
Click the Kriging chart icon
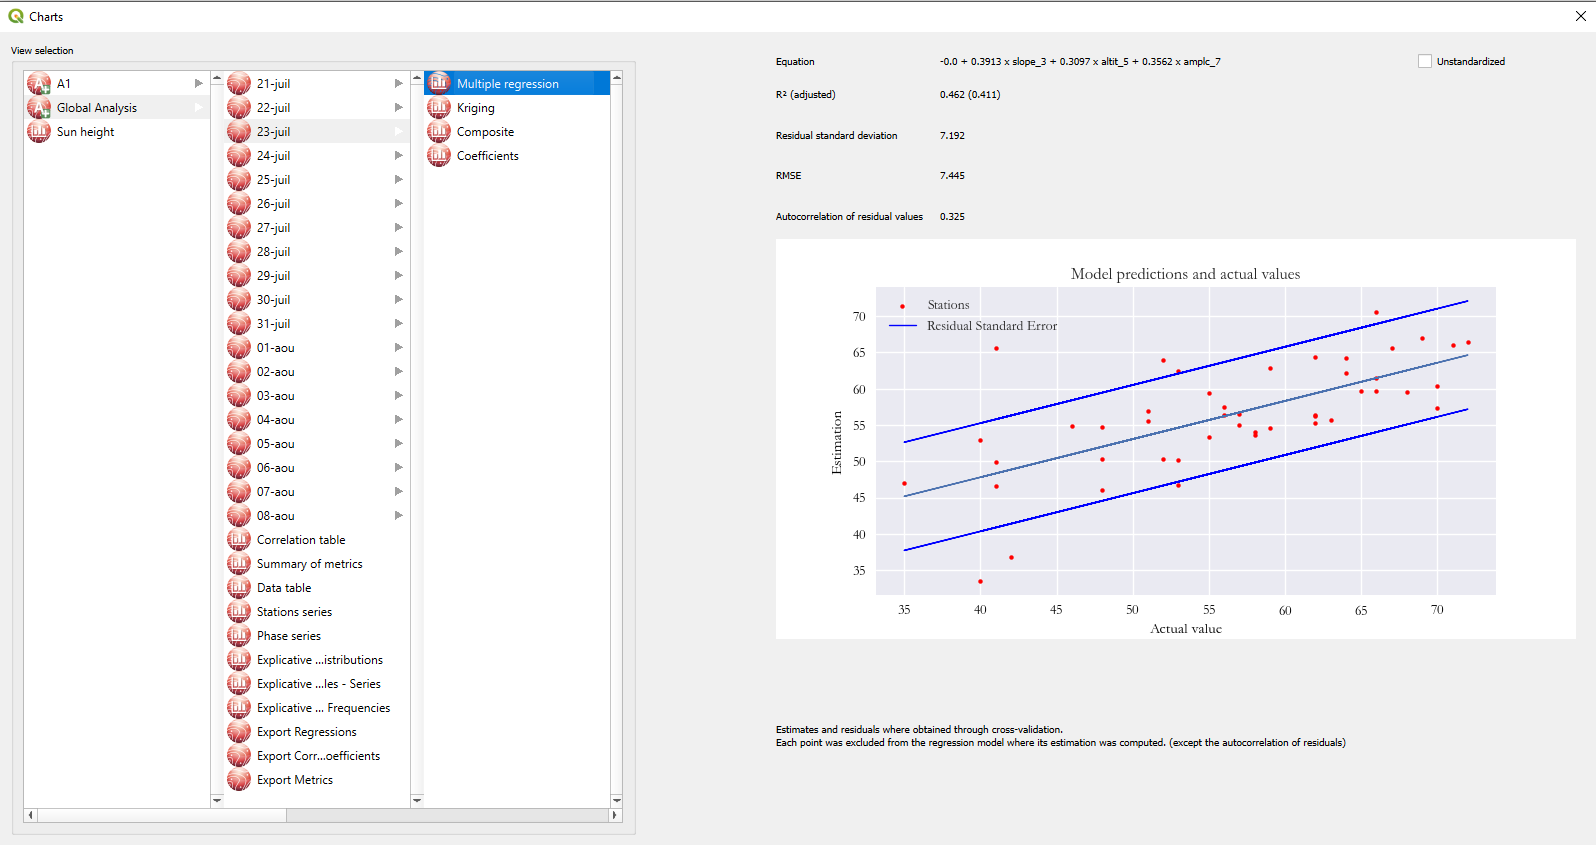(439, 108)
